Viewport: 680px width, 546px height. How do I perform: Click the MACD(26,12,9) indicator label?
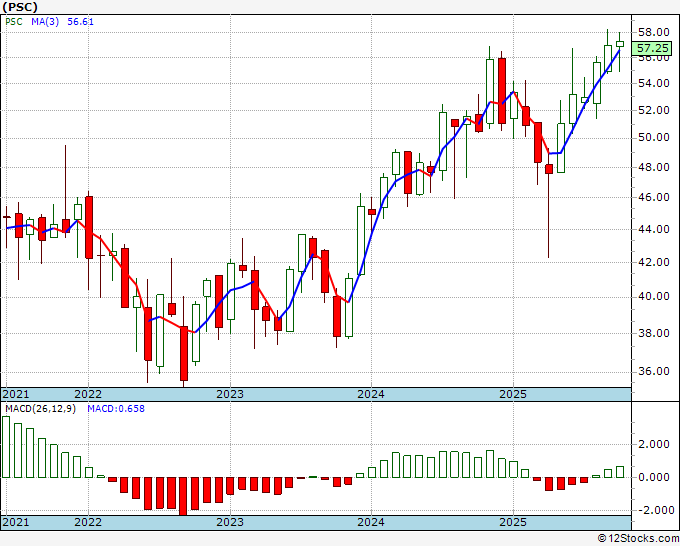40,409
